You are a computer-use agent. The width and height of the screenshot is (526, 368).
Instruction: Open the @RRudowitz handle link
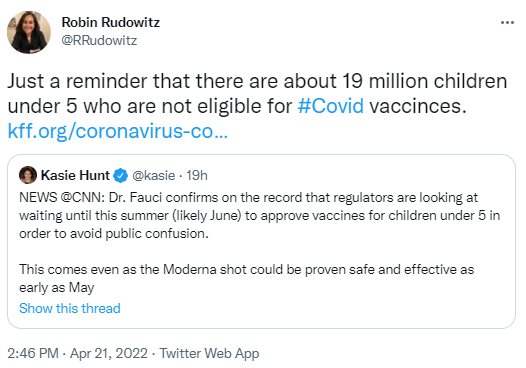(99, 41)
